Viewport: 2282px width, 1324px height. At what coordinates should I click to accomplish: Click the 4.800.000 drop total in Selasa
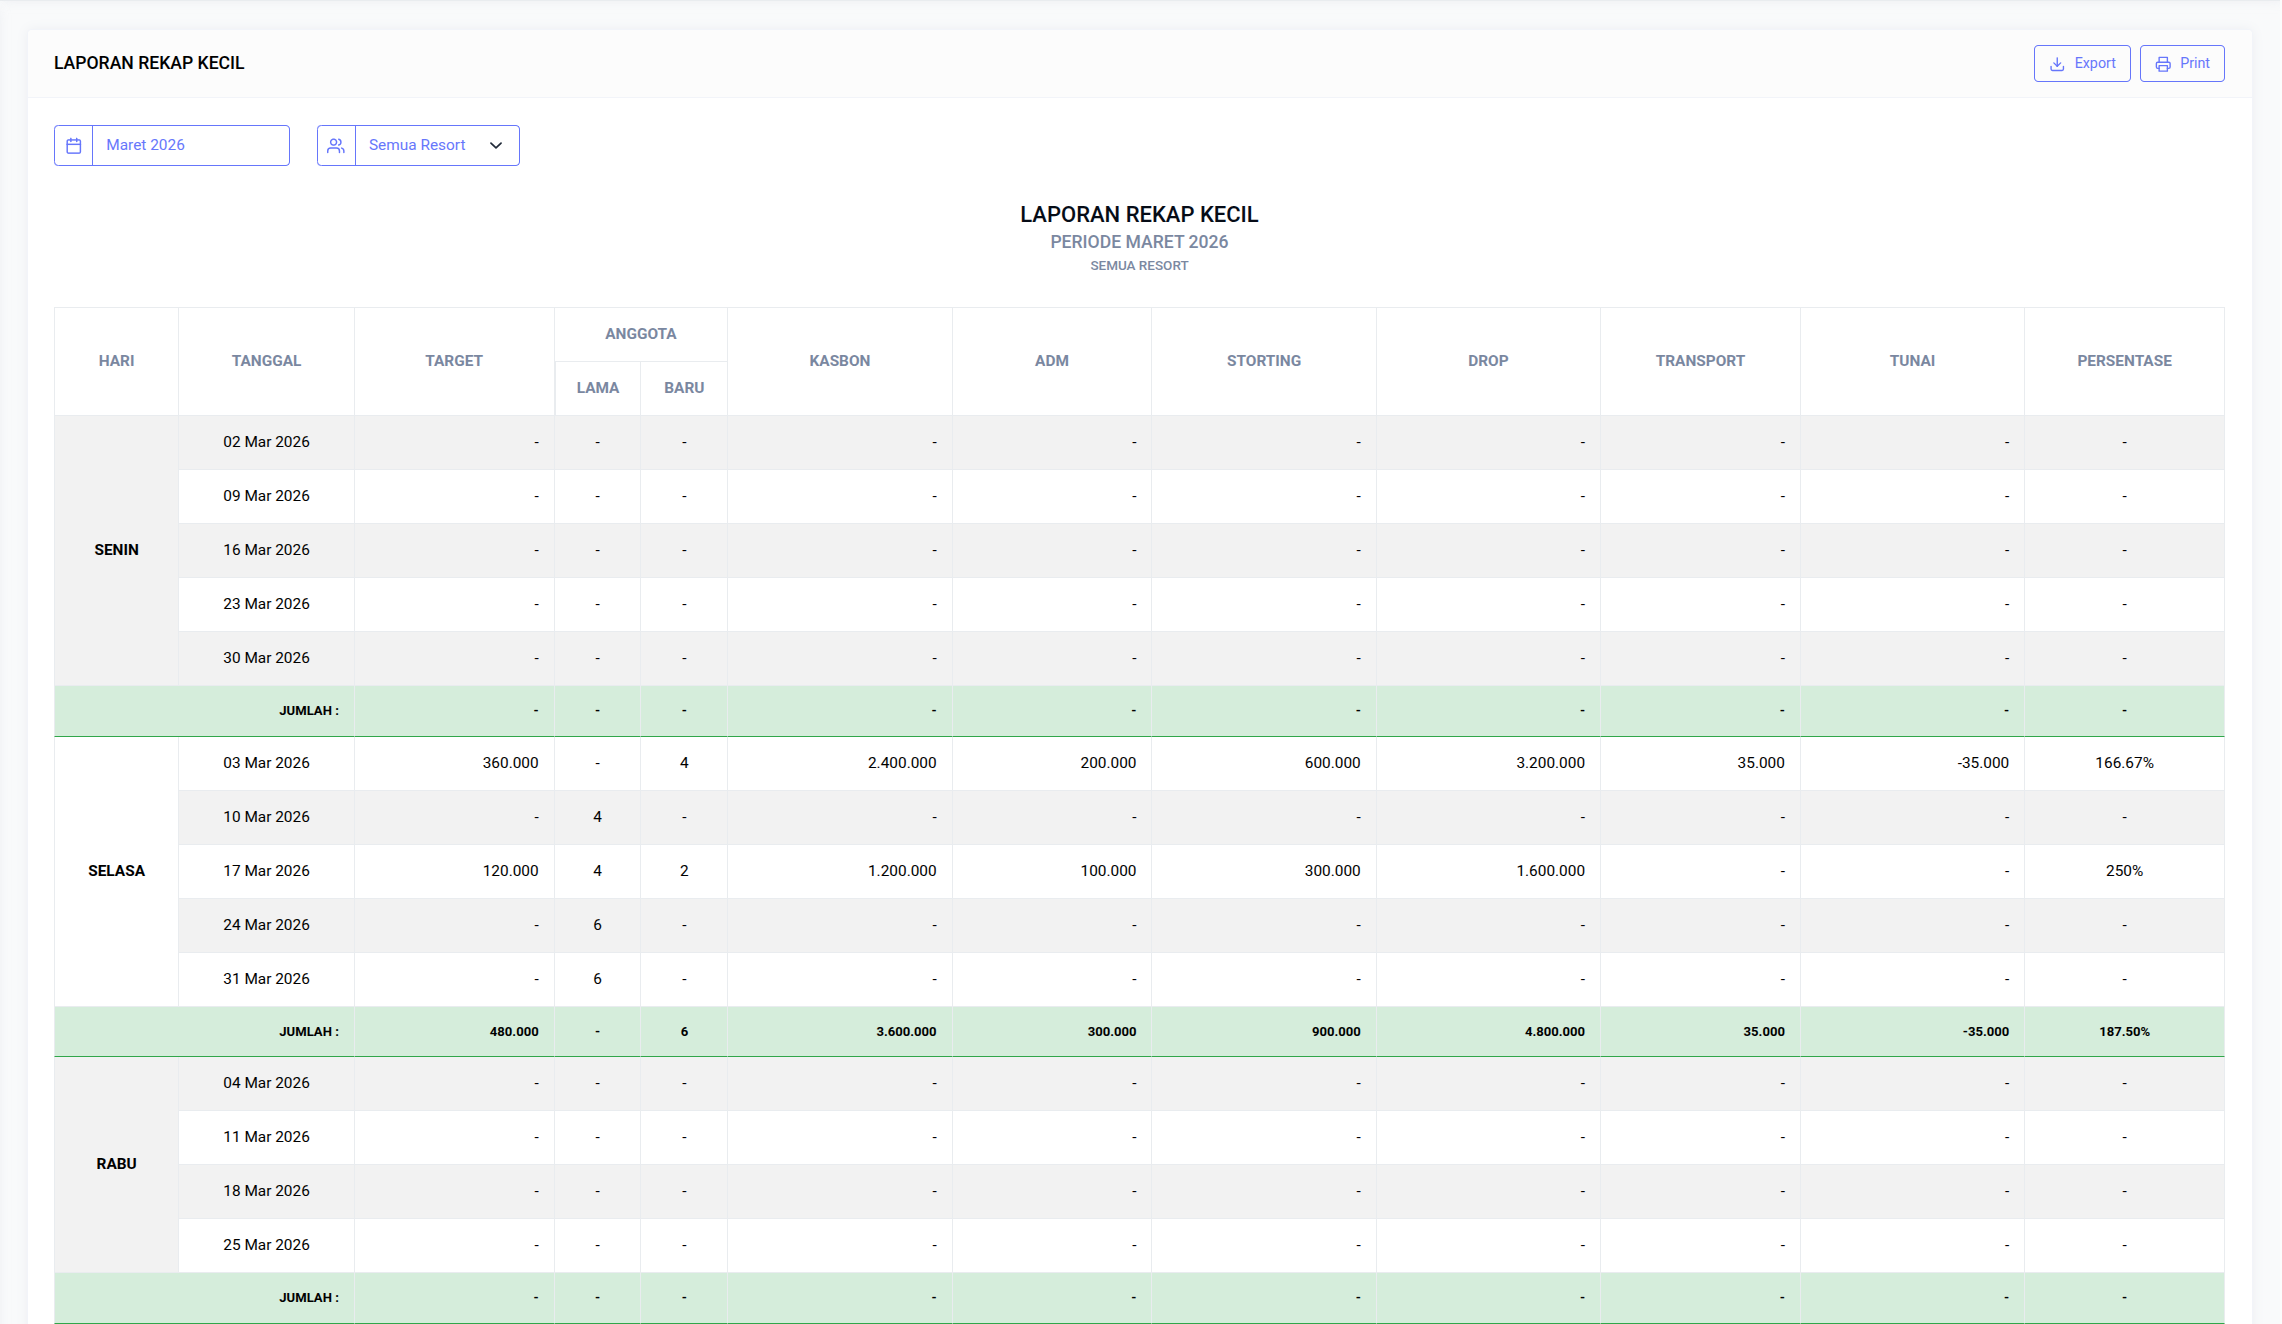(1554, 1032)
